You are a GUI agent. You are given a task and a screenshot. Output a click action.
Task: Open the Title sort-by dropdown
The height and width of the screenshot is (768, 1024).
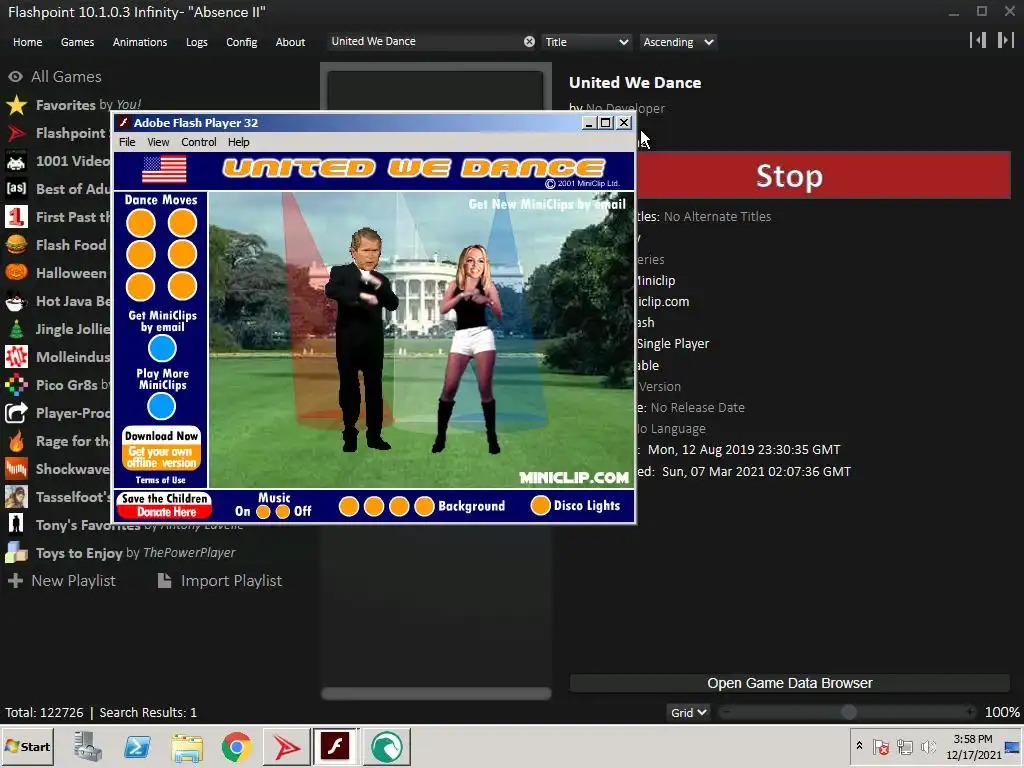pyautogui.click(x=586, y=42)
